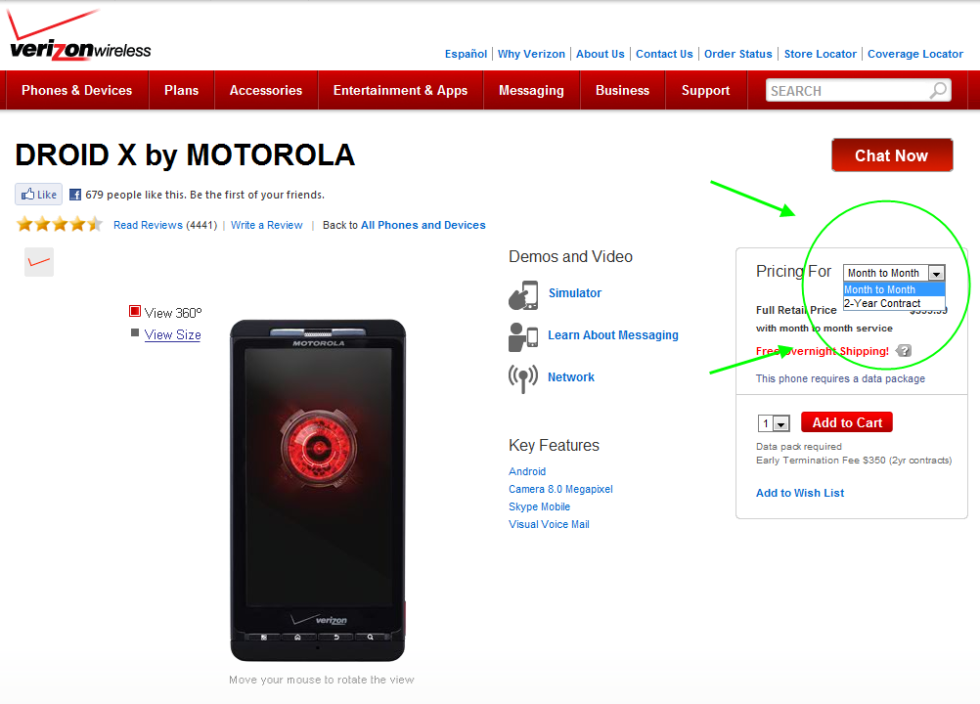Open the Plans menu
Image resolution: width=980 pixels, height=704 pixels.
coord(181,90)
